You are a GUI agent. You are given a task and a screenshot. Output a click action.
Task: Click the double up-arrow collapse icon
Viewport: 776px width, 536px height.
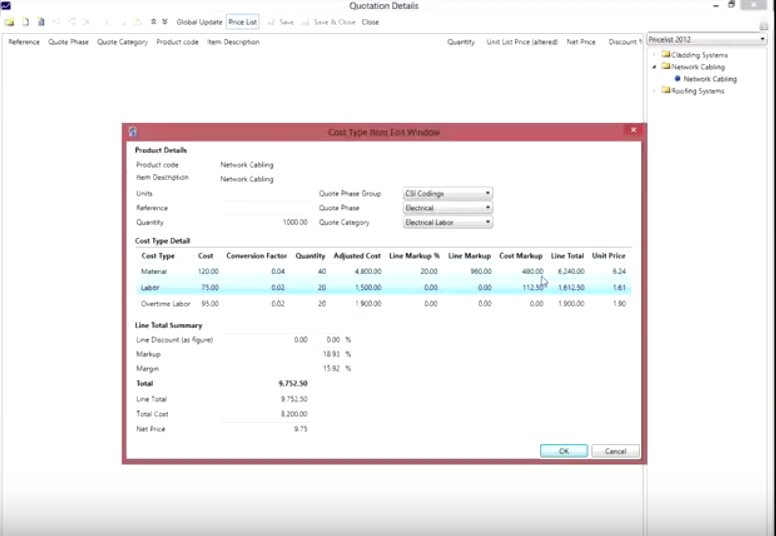[x=152, y=21]
